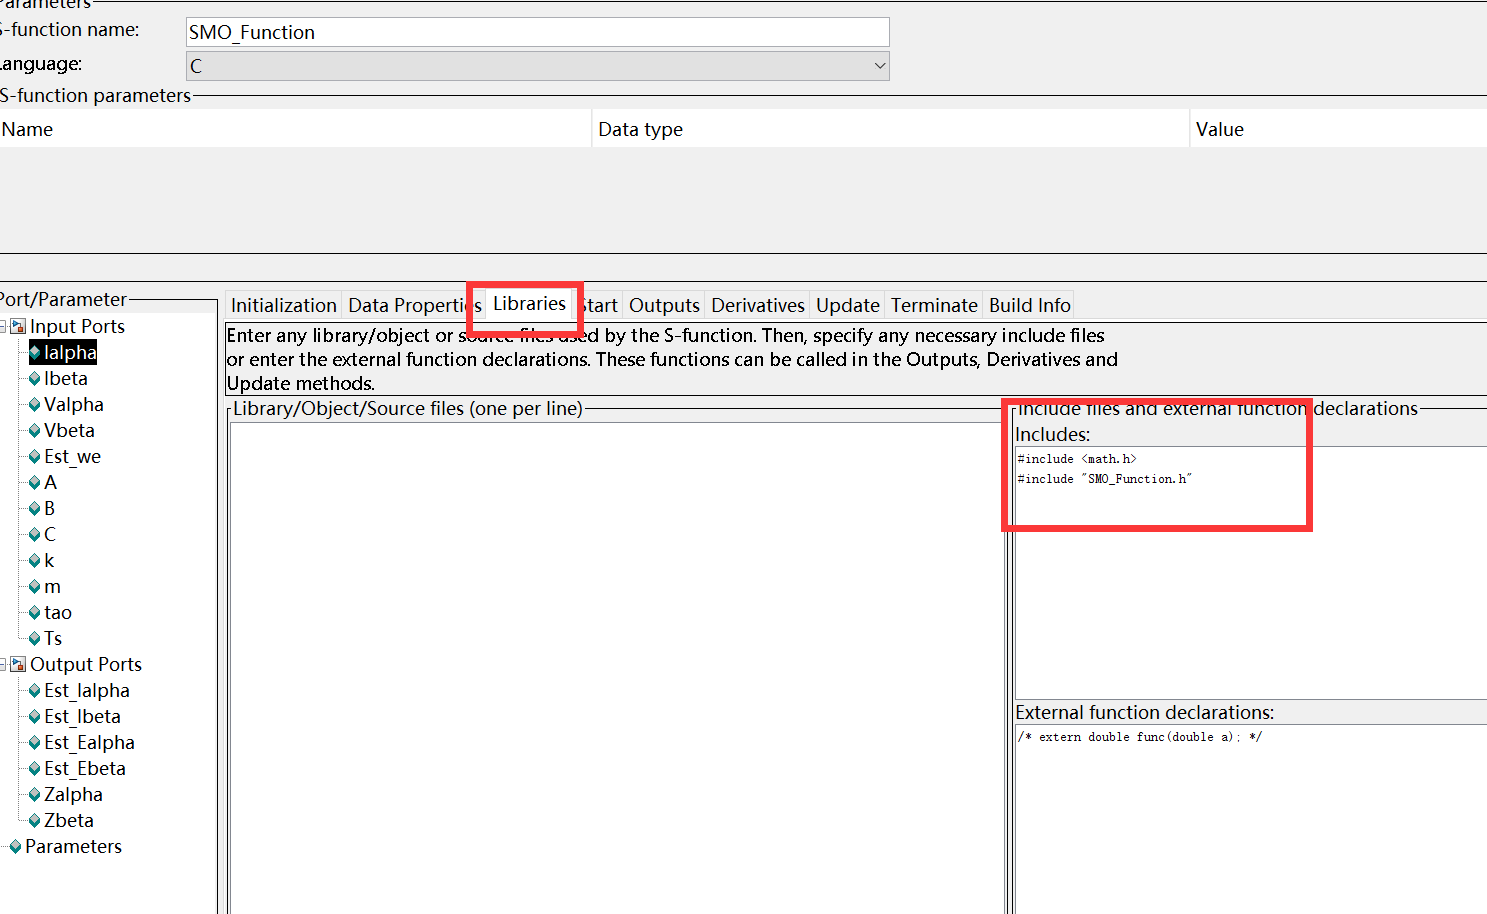Click the #include "SMO_Function.h" line
The width and height of the screenshot is (1487, 914).
(1105, 479)
